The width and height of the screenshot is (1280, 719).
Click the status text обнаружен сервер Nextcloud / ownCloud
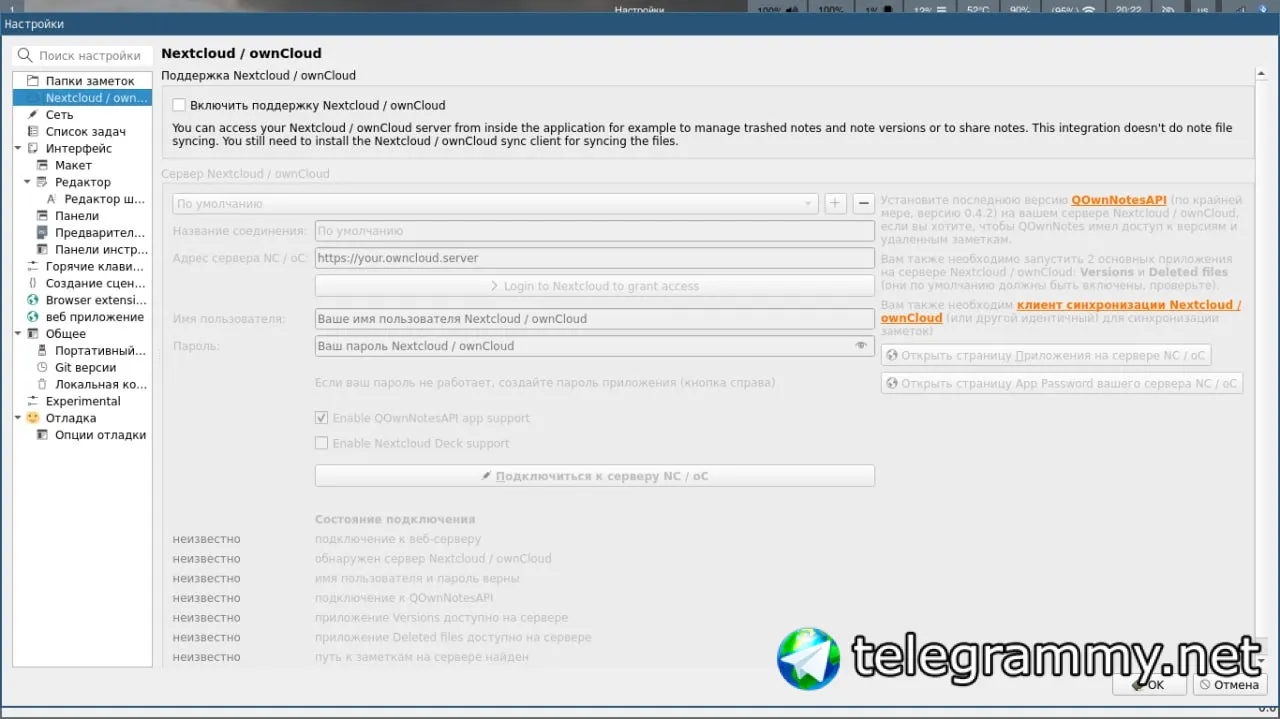(x=433, y=559)
